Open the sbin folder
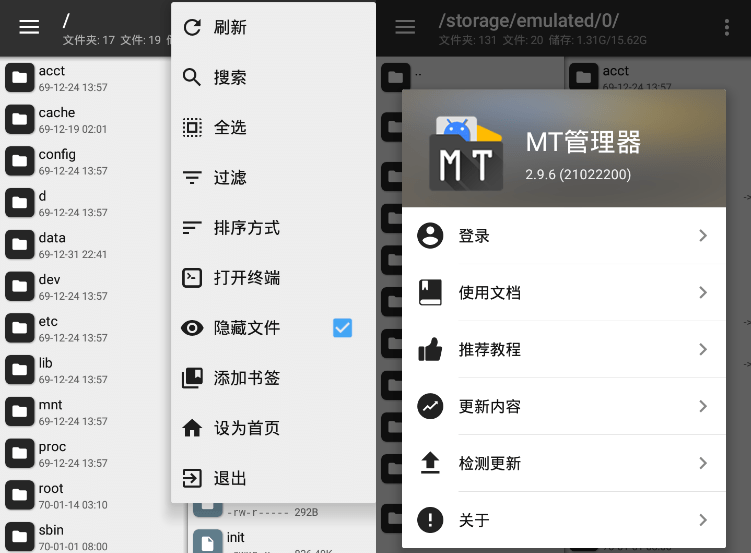 pyautogui.click(x=86, y=537)
